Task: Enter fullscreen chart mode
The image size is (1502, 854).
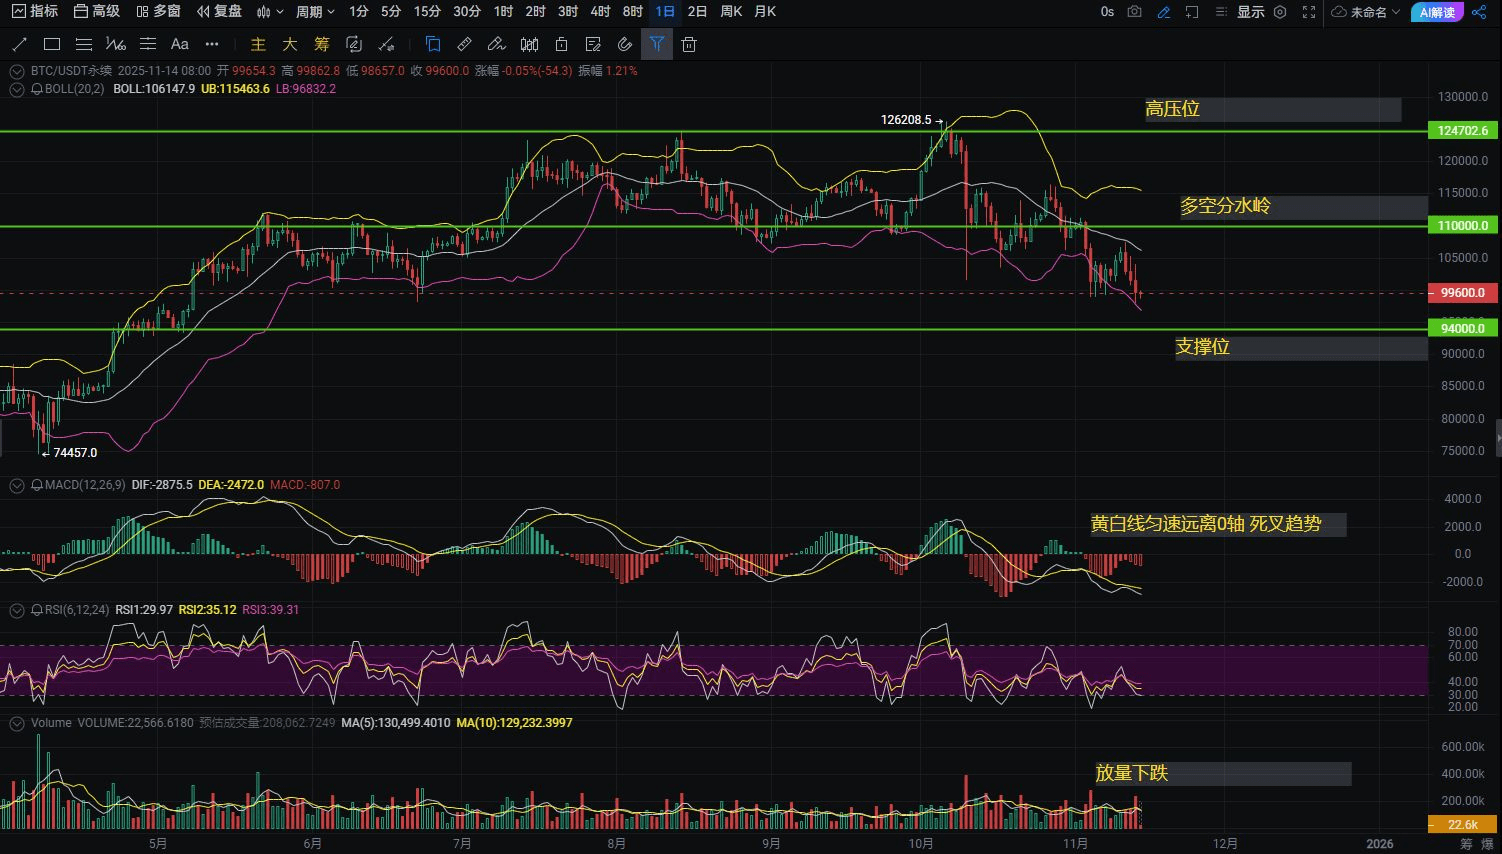Action: [x=1309, y=12]
